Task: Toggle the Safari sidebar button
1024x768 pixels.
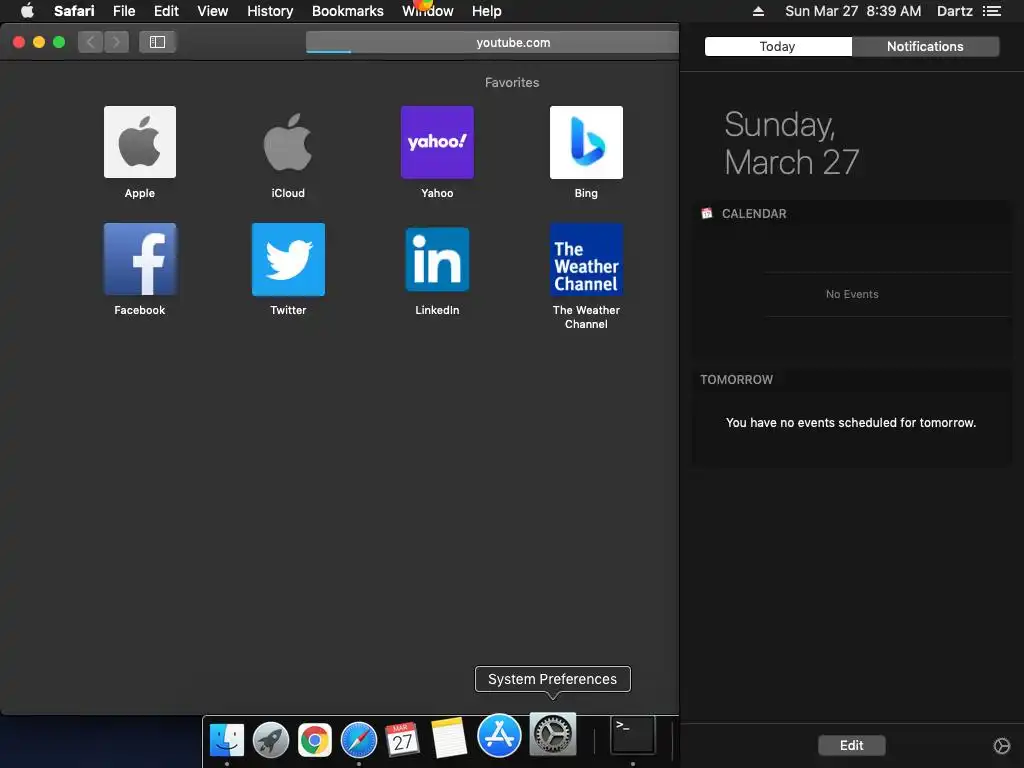Action: click(x=157, y=42)
